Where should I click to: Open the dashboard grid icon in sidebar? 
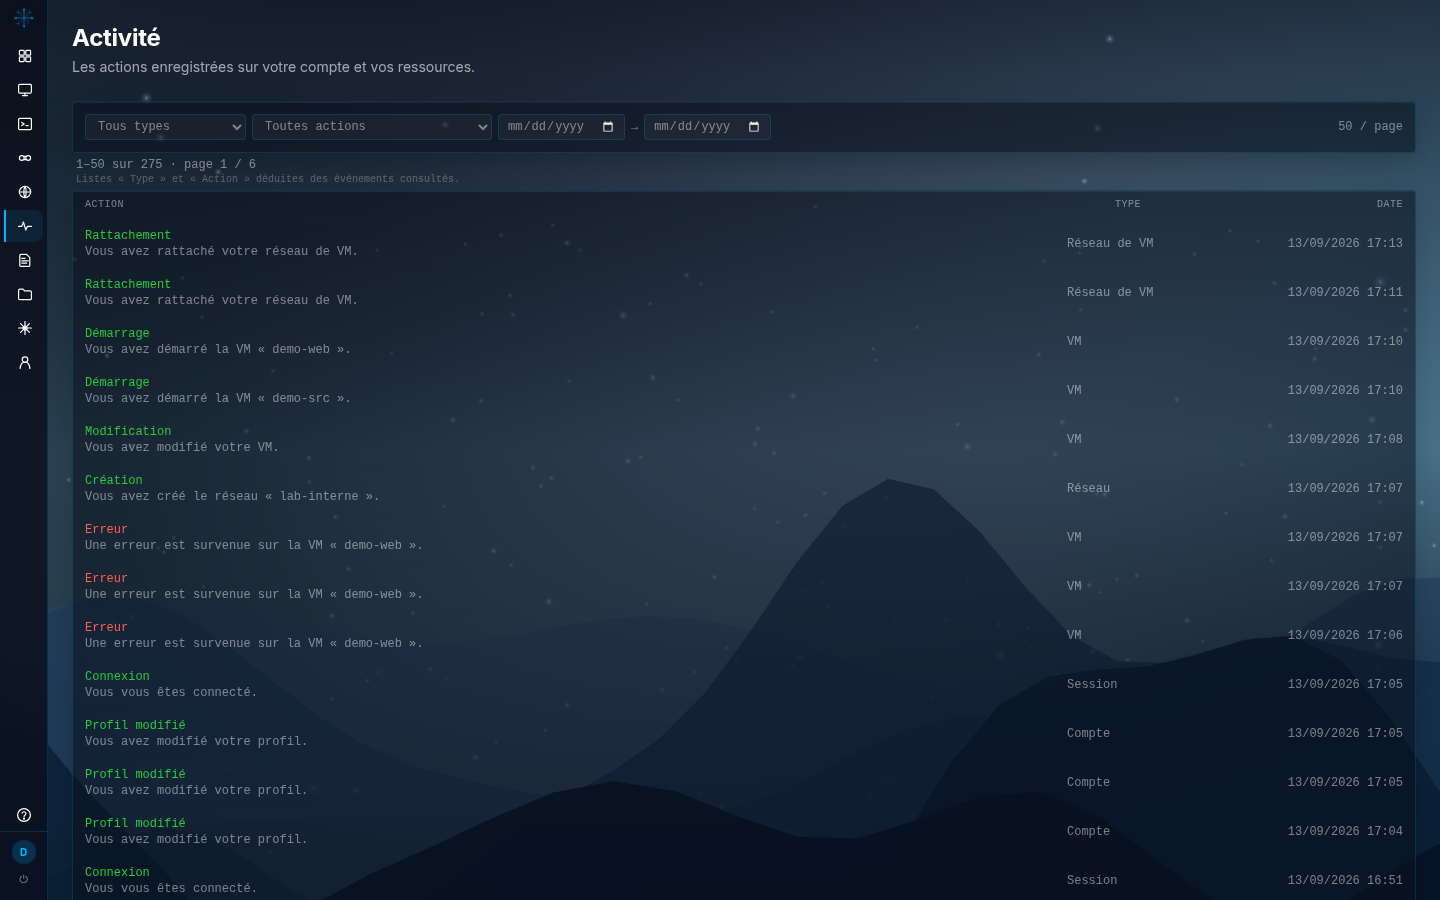coord(25,56)
